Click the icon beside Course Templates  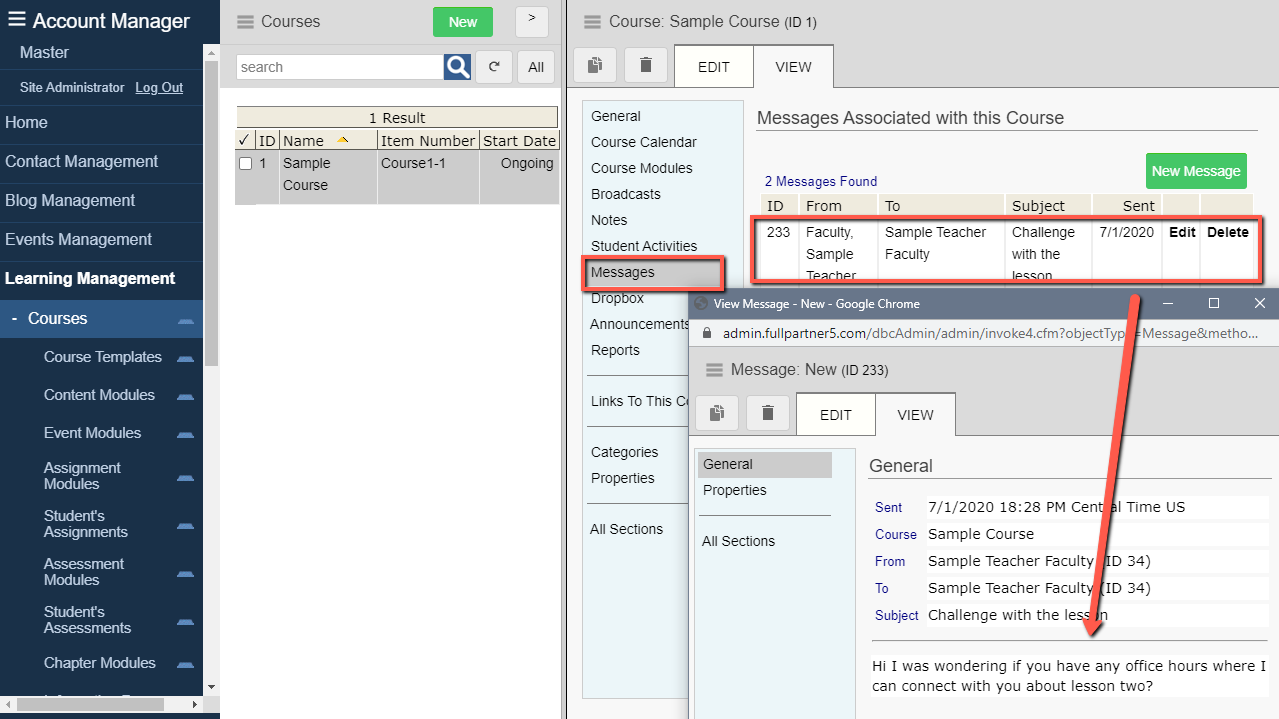(x=186, y=358)
